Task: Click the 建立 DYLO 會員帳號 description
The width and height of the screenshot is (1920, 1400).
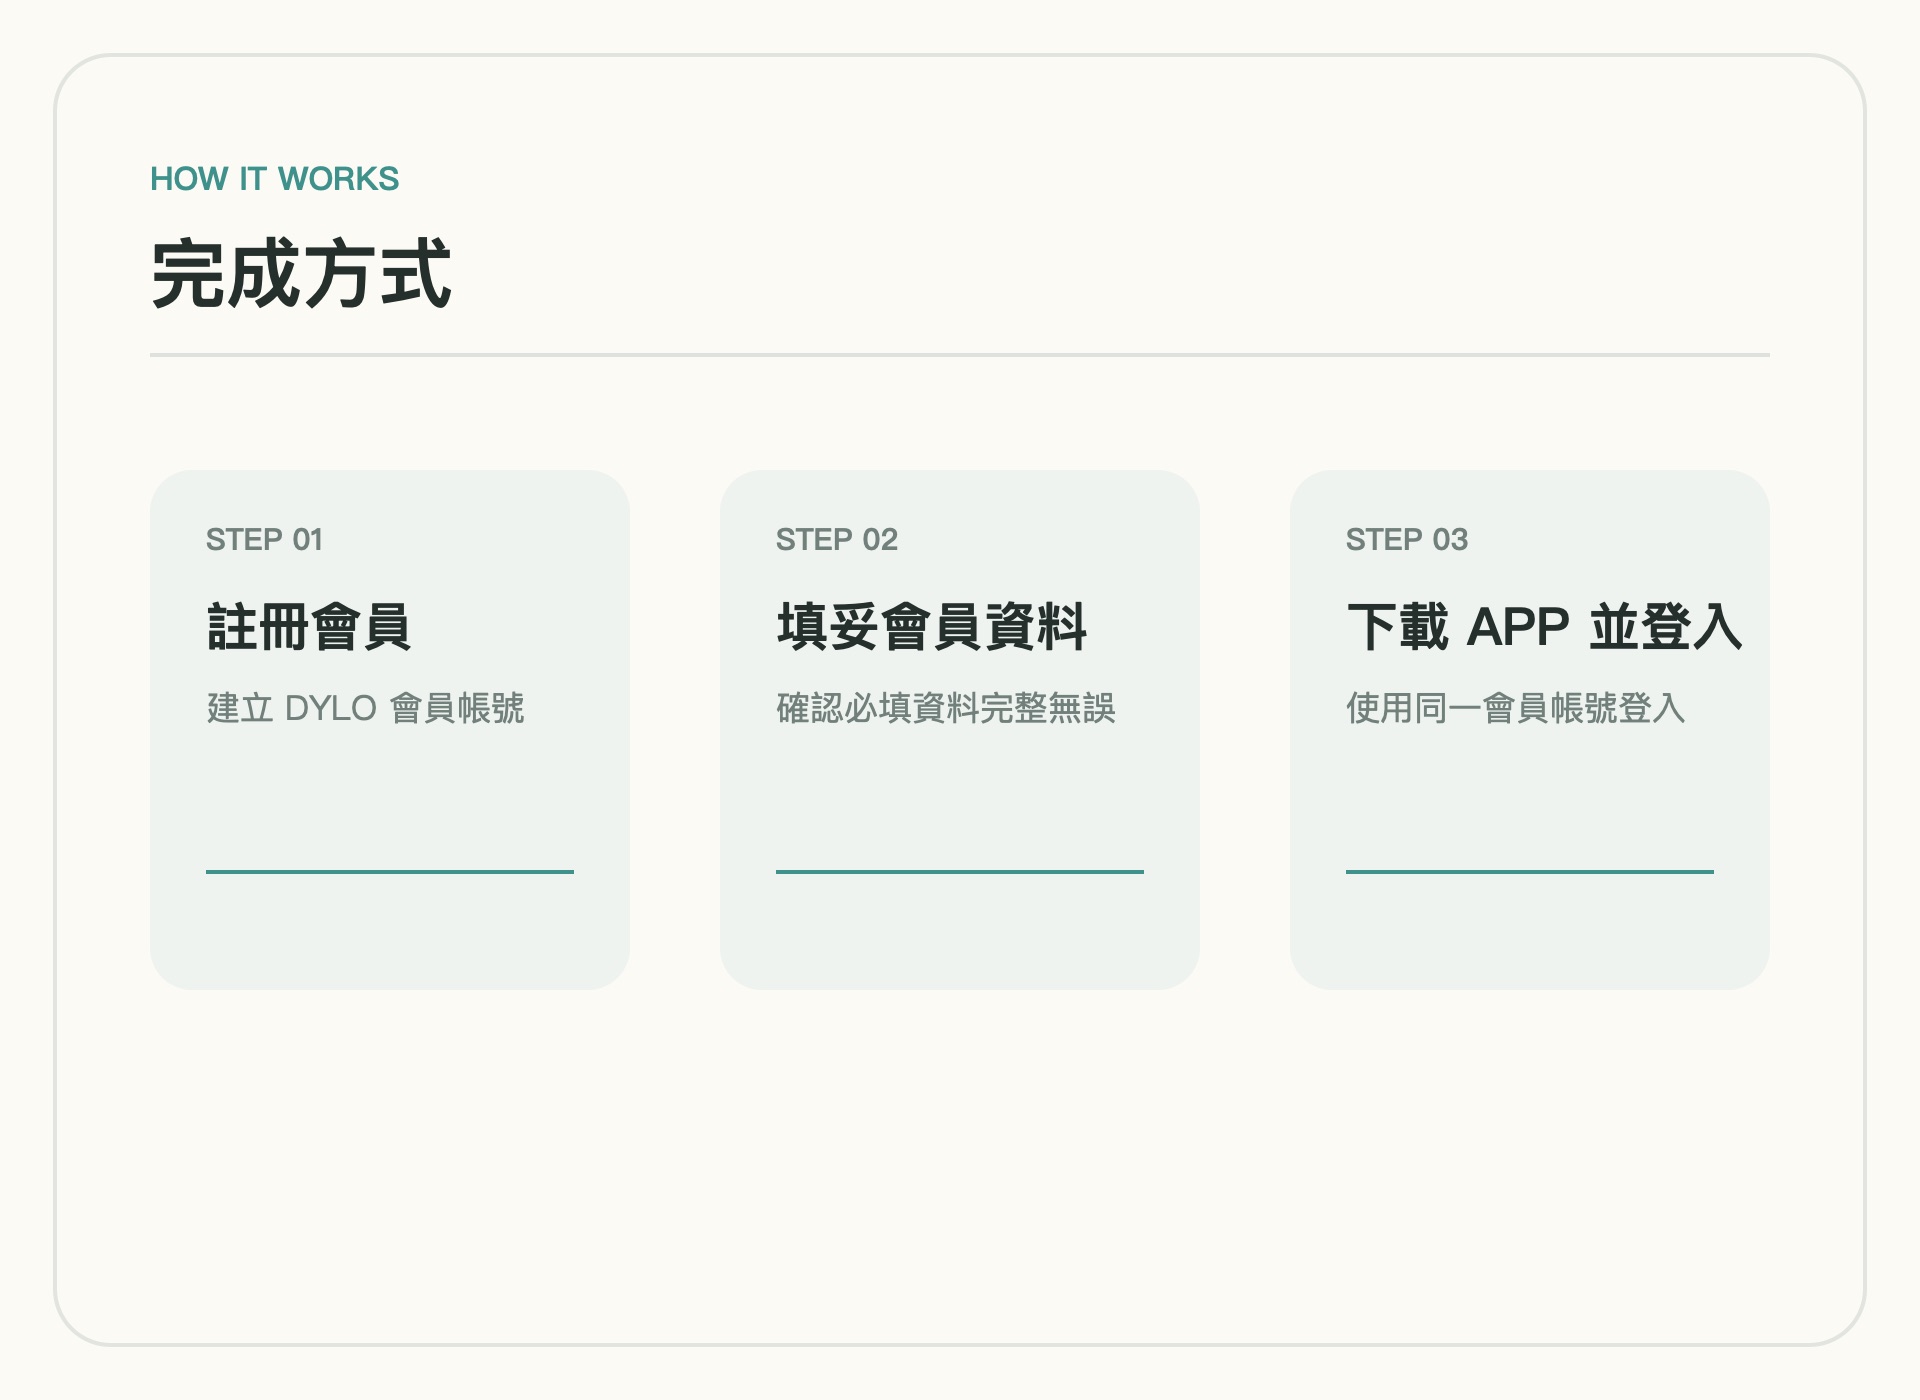Action: coord(365,708)
